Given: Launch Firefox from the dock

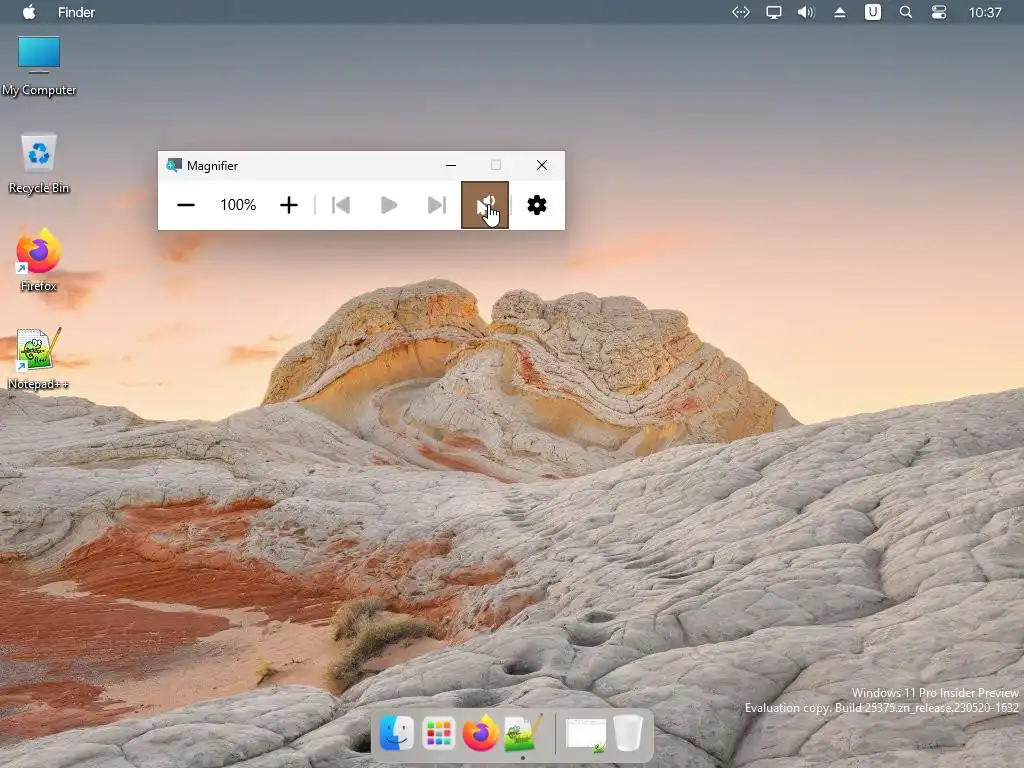Looking at the screenshot, I should [481, 733].
